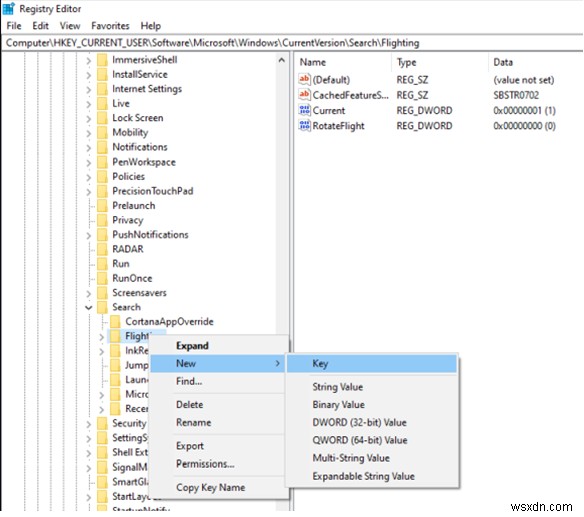Open the Edit menu
This screenshot has width=584, height=517.
coord(40,26)
